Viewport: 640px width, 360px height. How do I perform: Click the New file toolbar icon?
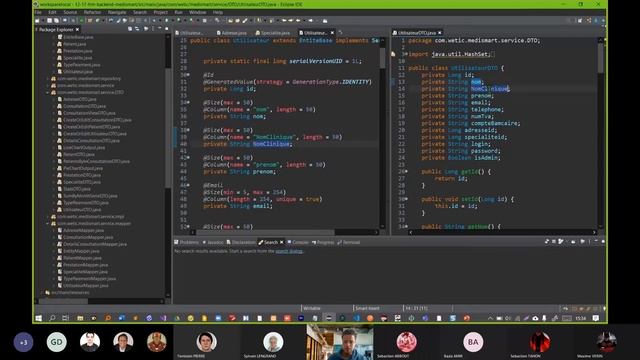tap(38, 20)
